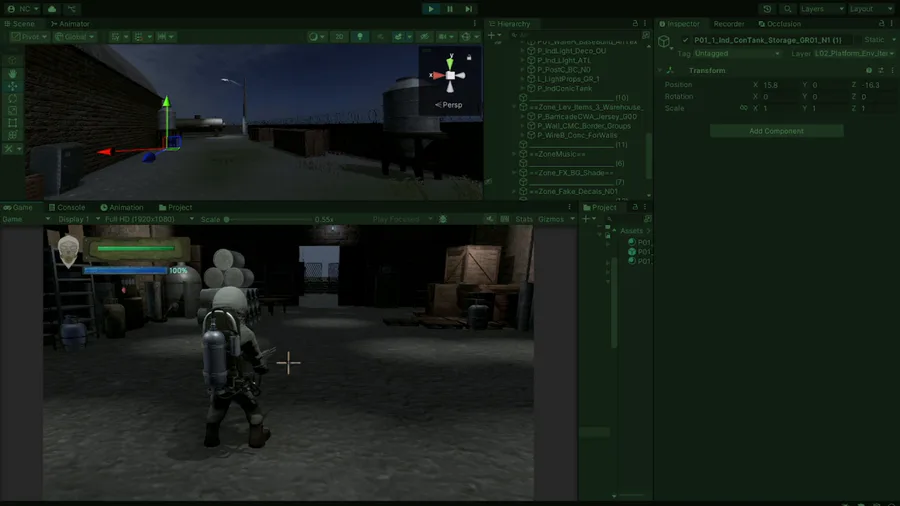
Task: Advance one frame with the Step button
Action: [468, 9]
